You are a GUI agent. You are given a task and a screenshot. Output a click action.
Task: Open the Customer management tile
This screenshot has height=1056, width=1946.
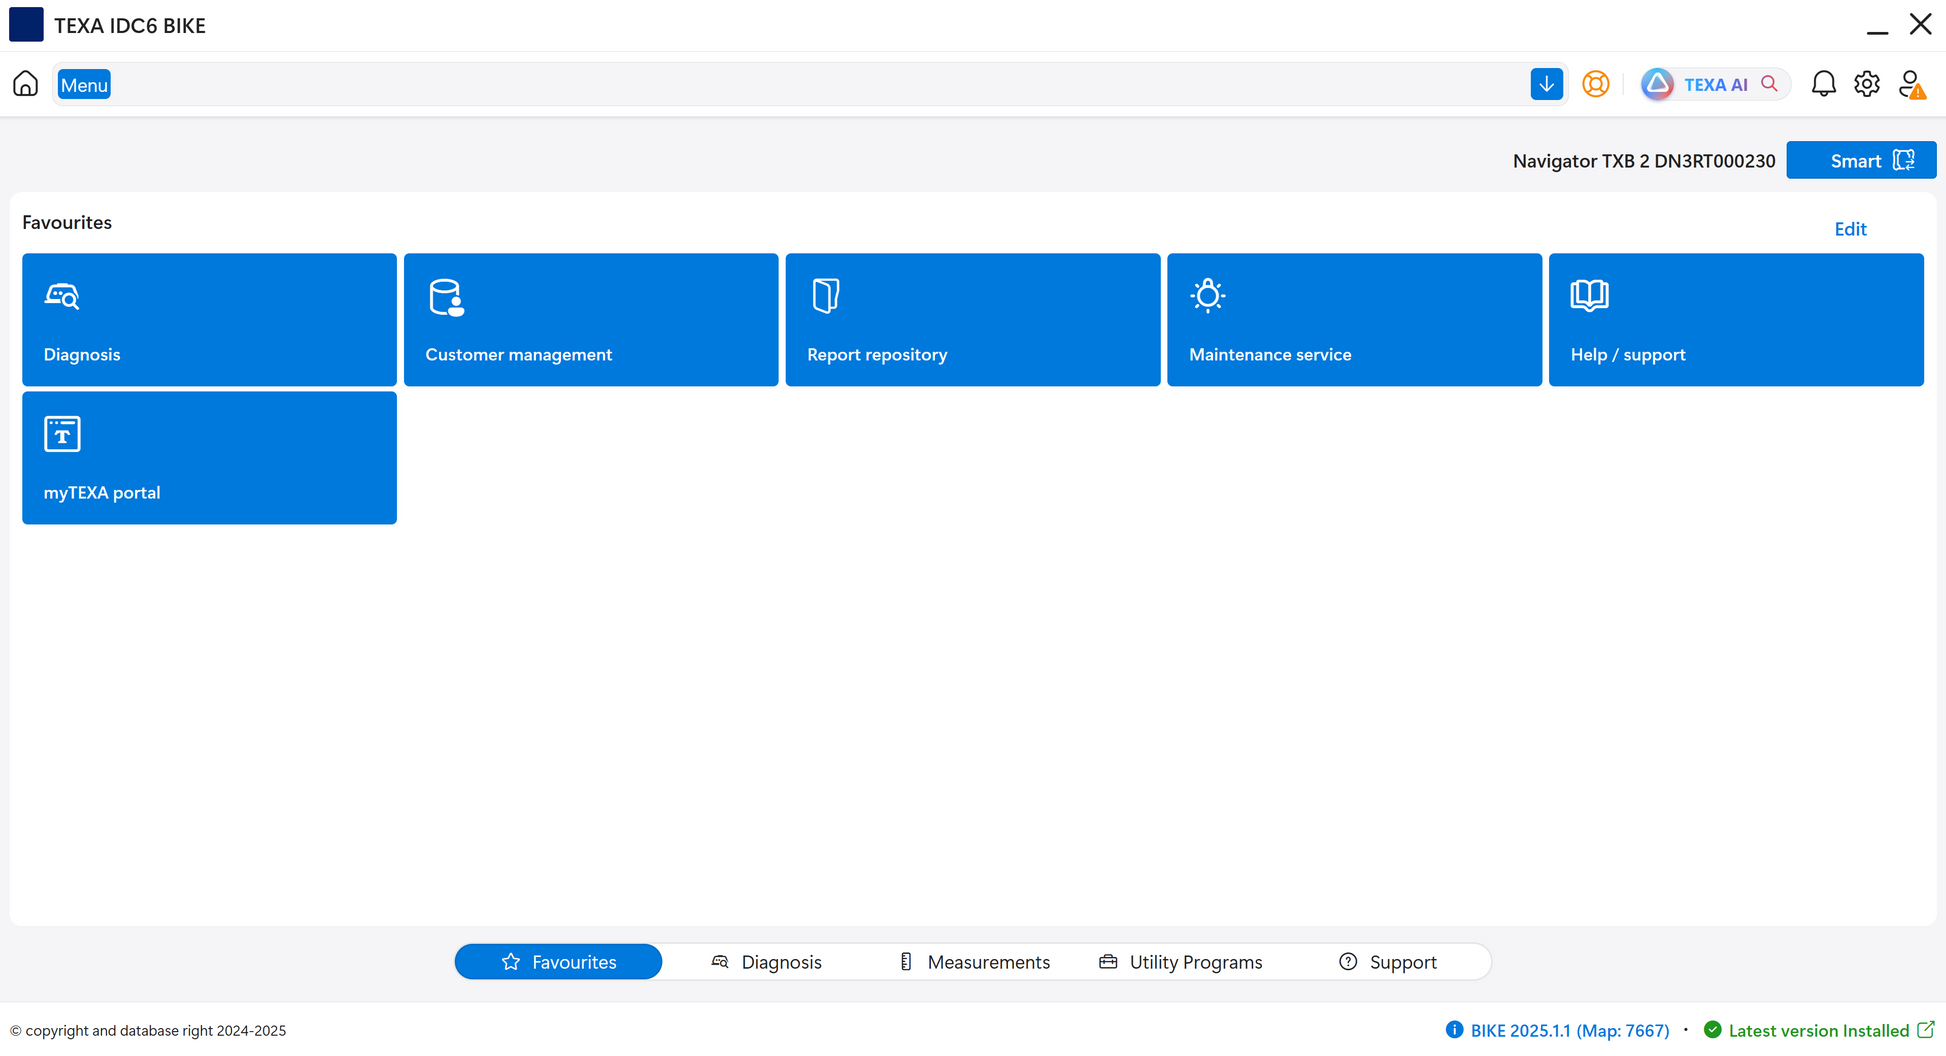[x=590, y=319]
